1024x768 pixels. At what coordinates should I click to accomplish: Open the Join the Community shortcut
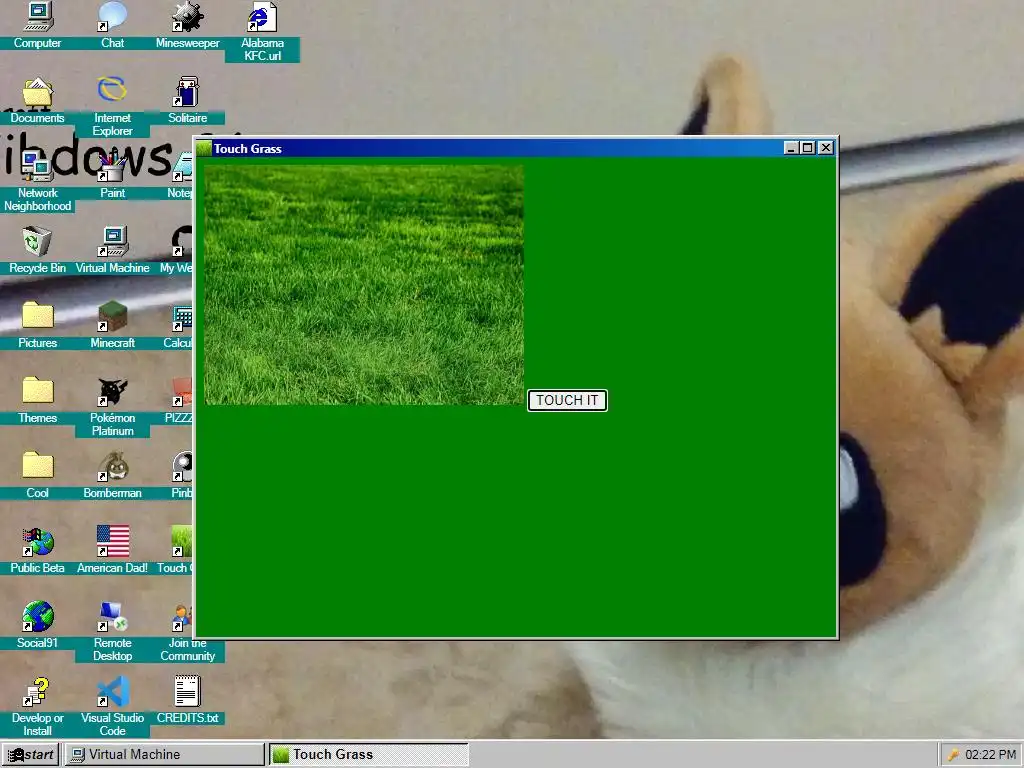(187, 632)
